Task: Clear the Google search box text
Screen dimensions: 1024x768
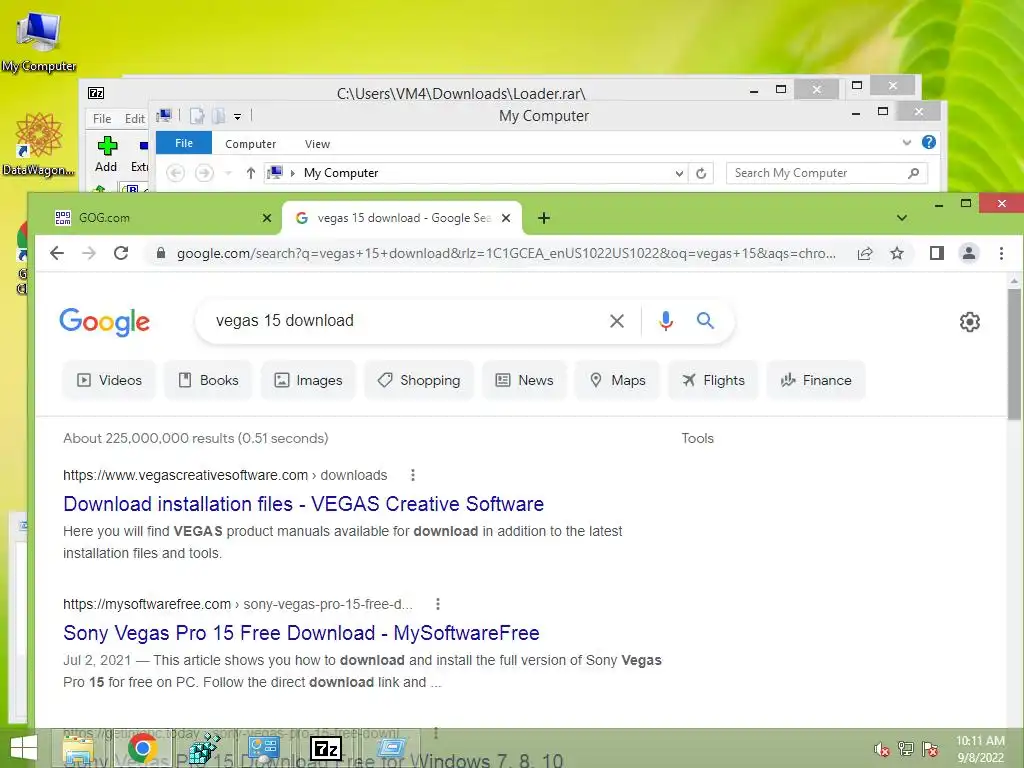Action: [x=616, y=321]
